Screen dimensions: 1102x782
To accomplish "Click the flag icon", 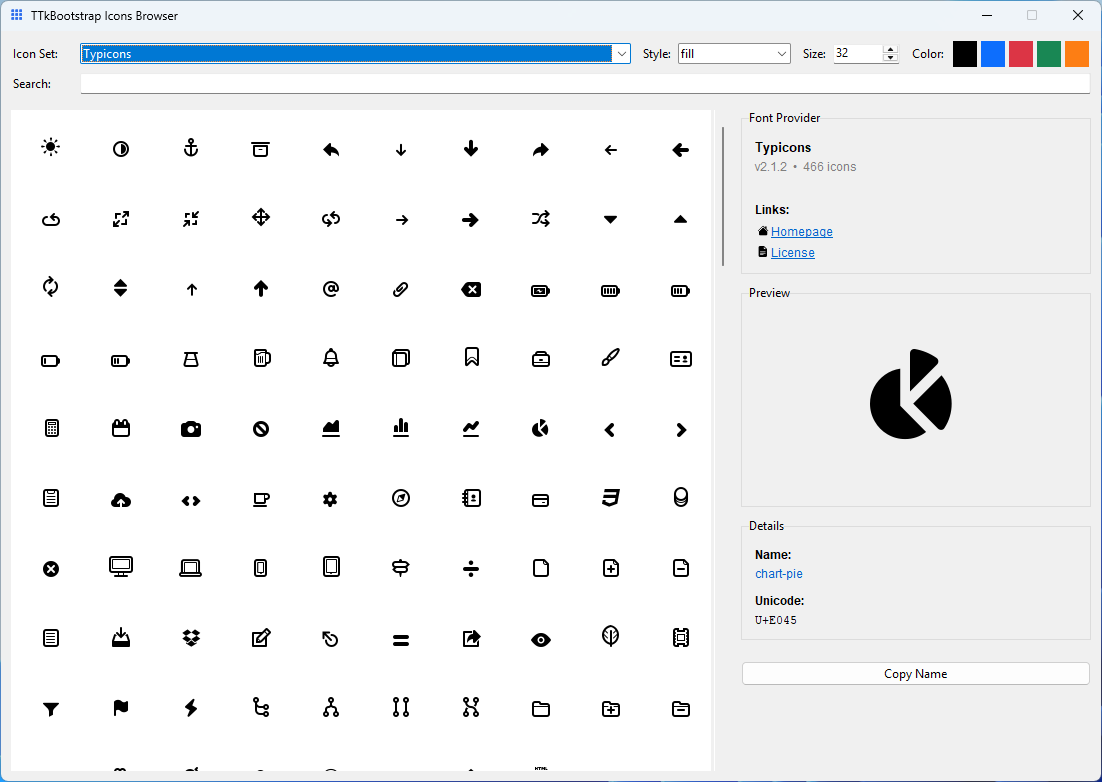I will [x=121, y=708].
